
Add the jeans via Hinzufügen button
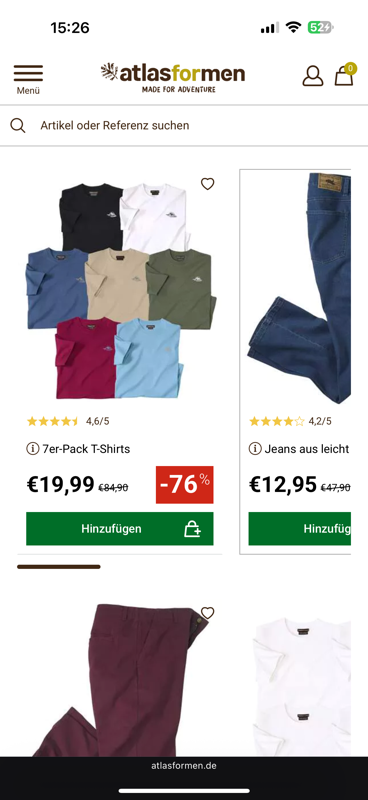point(300,529)
